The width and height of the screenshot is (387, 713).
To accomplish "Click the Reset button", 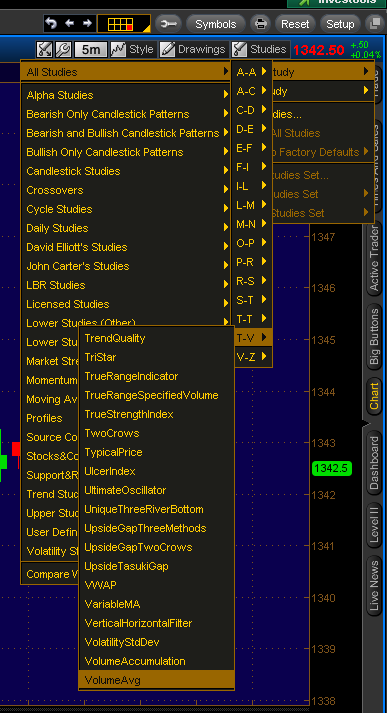I will pos(295,24).
